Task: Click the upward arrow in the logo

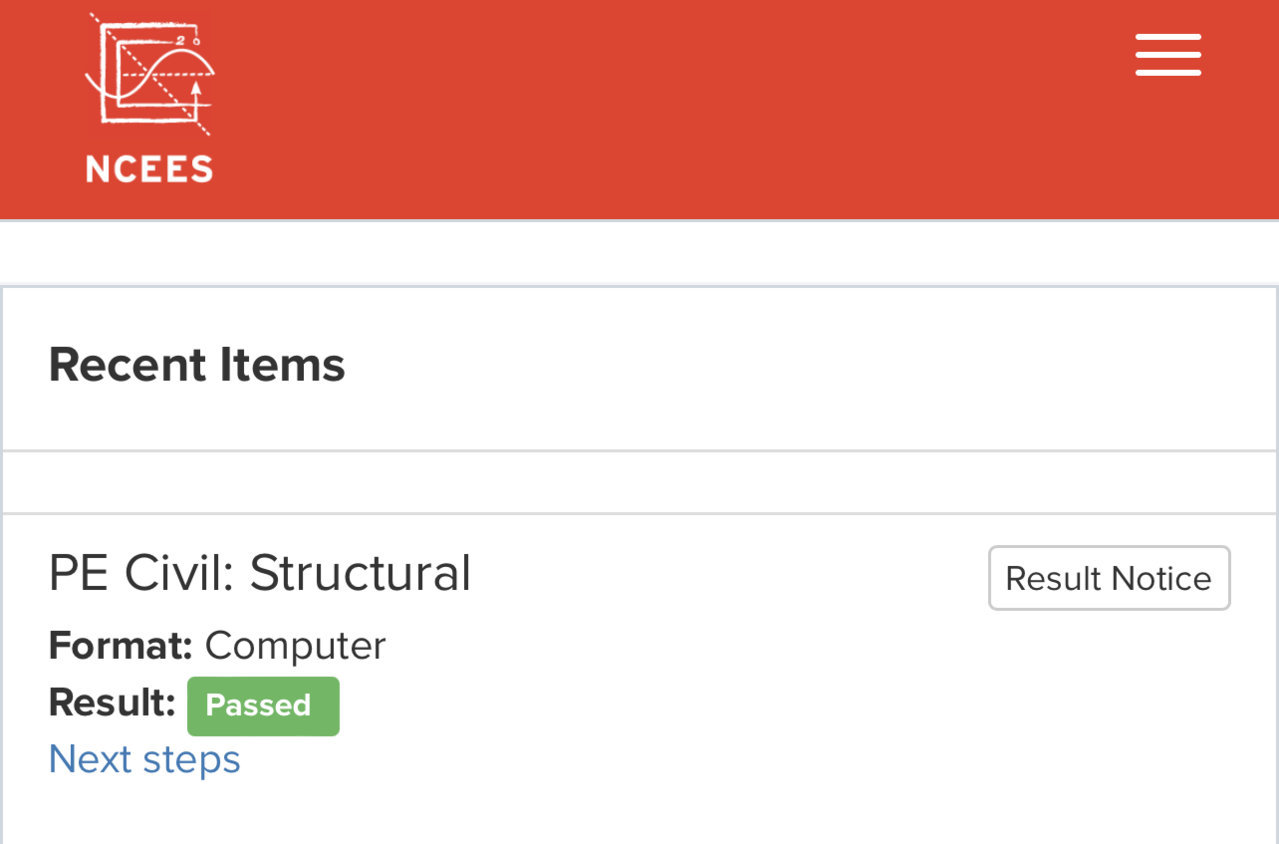Action: (x=196, y=100)
